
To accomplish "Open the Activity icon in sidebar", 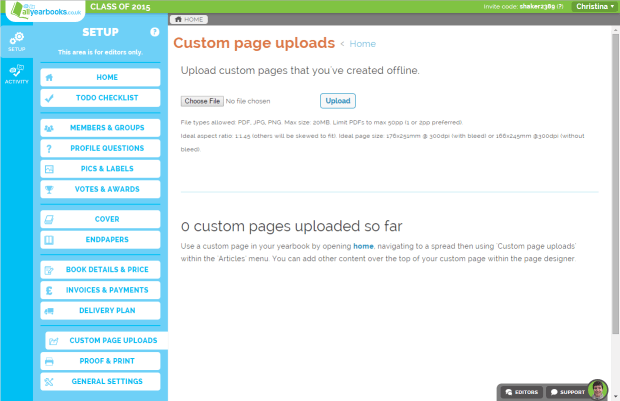I will click(17, 74).
